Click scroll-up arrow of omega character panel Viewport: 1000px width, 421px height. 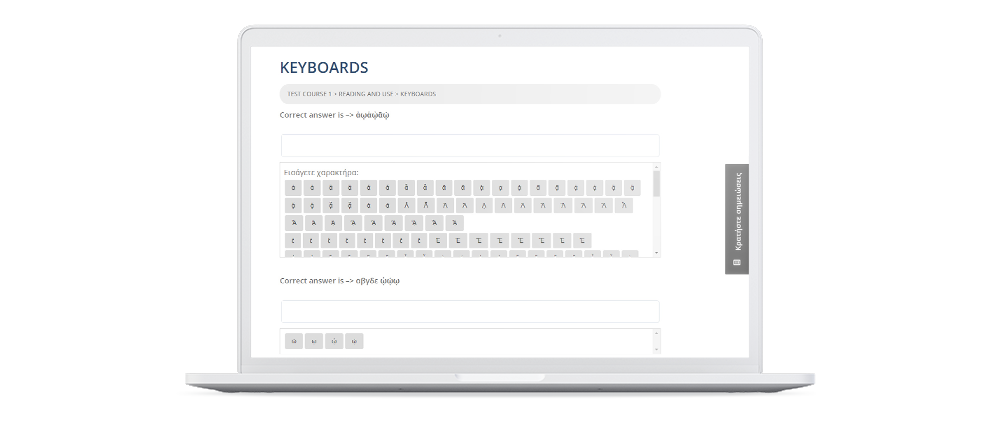tap(657, 333)
